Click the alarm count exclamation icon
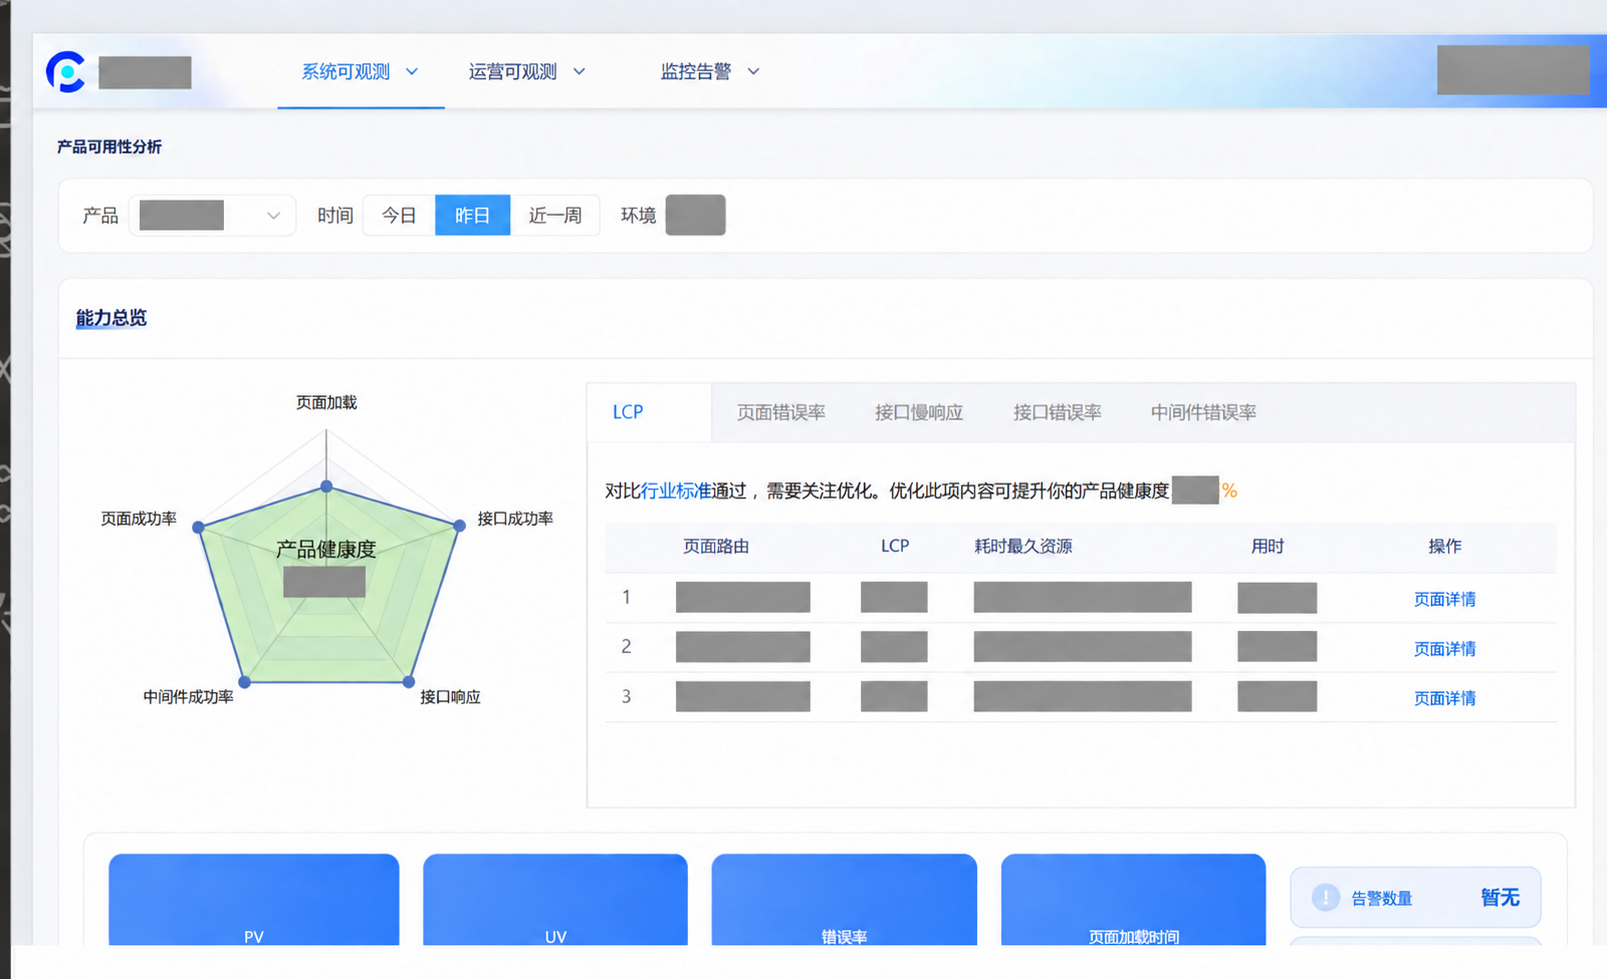The image size is (1607, 979). point(1325,898)
